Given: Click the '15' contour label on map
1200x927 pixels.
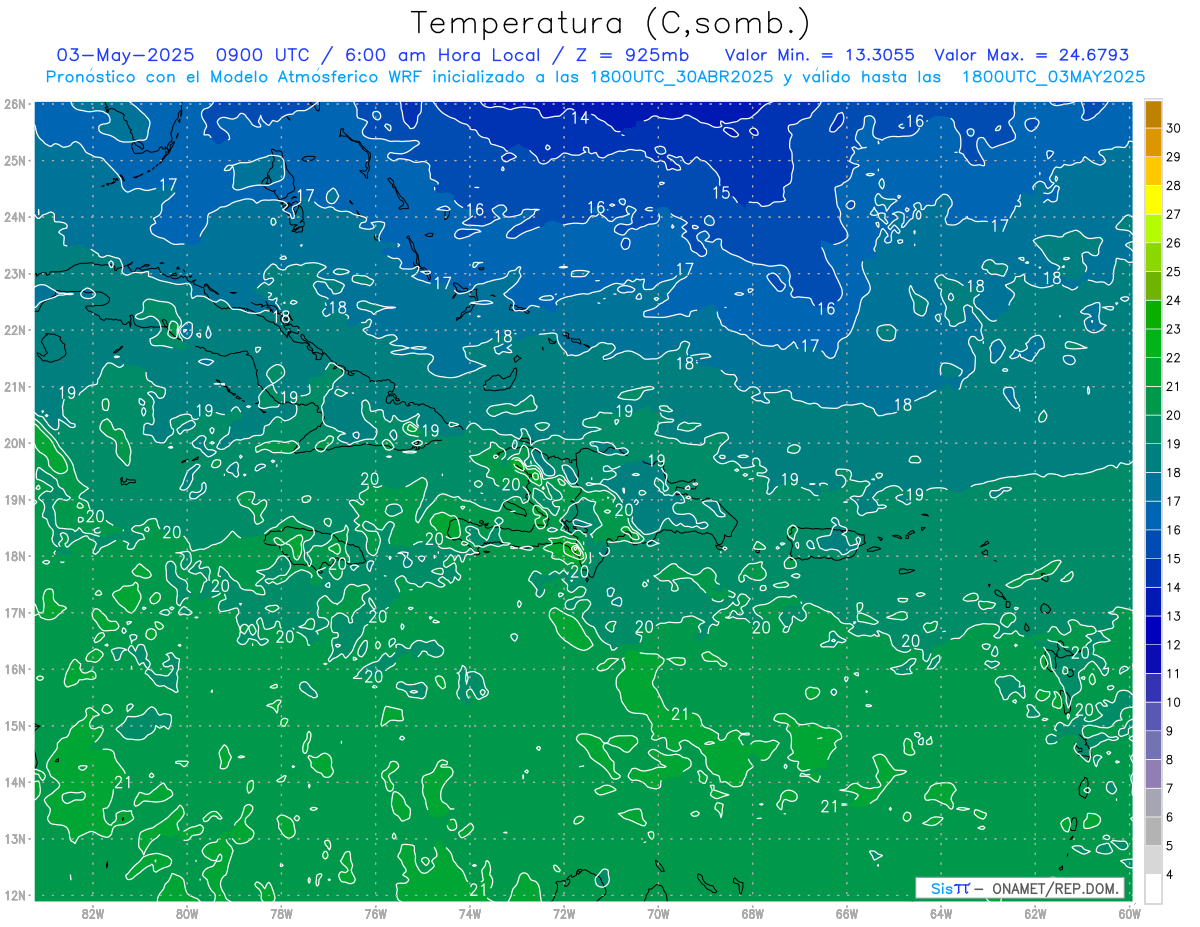Looking at the screenshot, I should 721,193.
